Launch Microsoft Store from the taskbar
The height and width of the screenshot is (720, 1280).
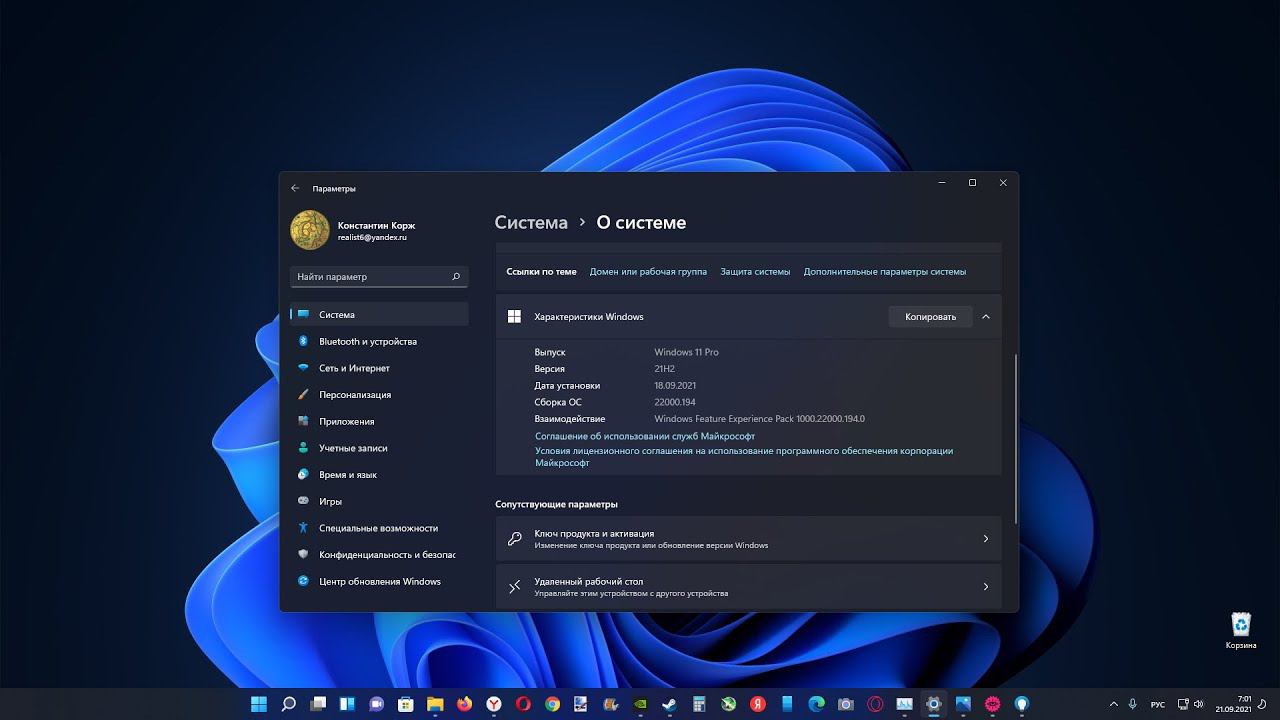click(x=406, y=704)
